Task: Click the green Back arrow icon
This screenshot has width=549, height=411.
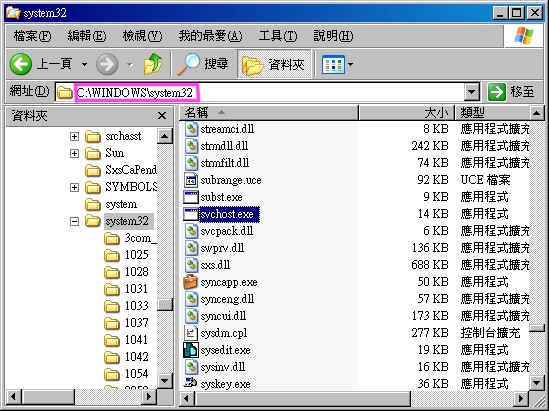Action: 21,64
